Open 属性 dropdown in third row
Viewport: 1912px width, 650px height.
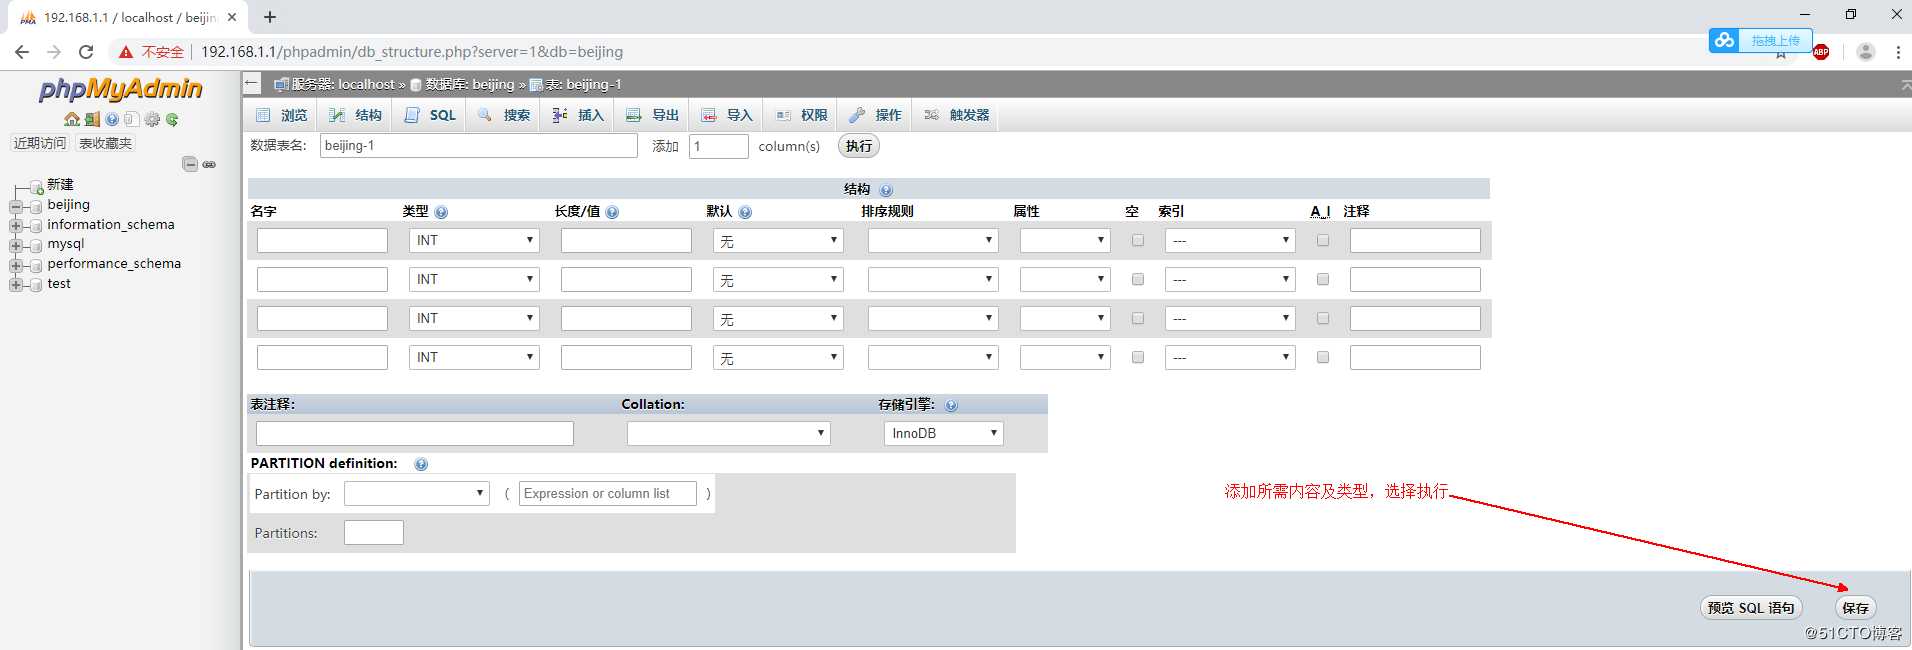pos(1065,318)
